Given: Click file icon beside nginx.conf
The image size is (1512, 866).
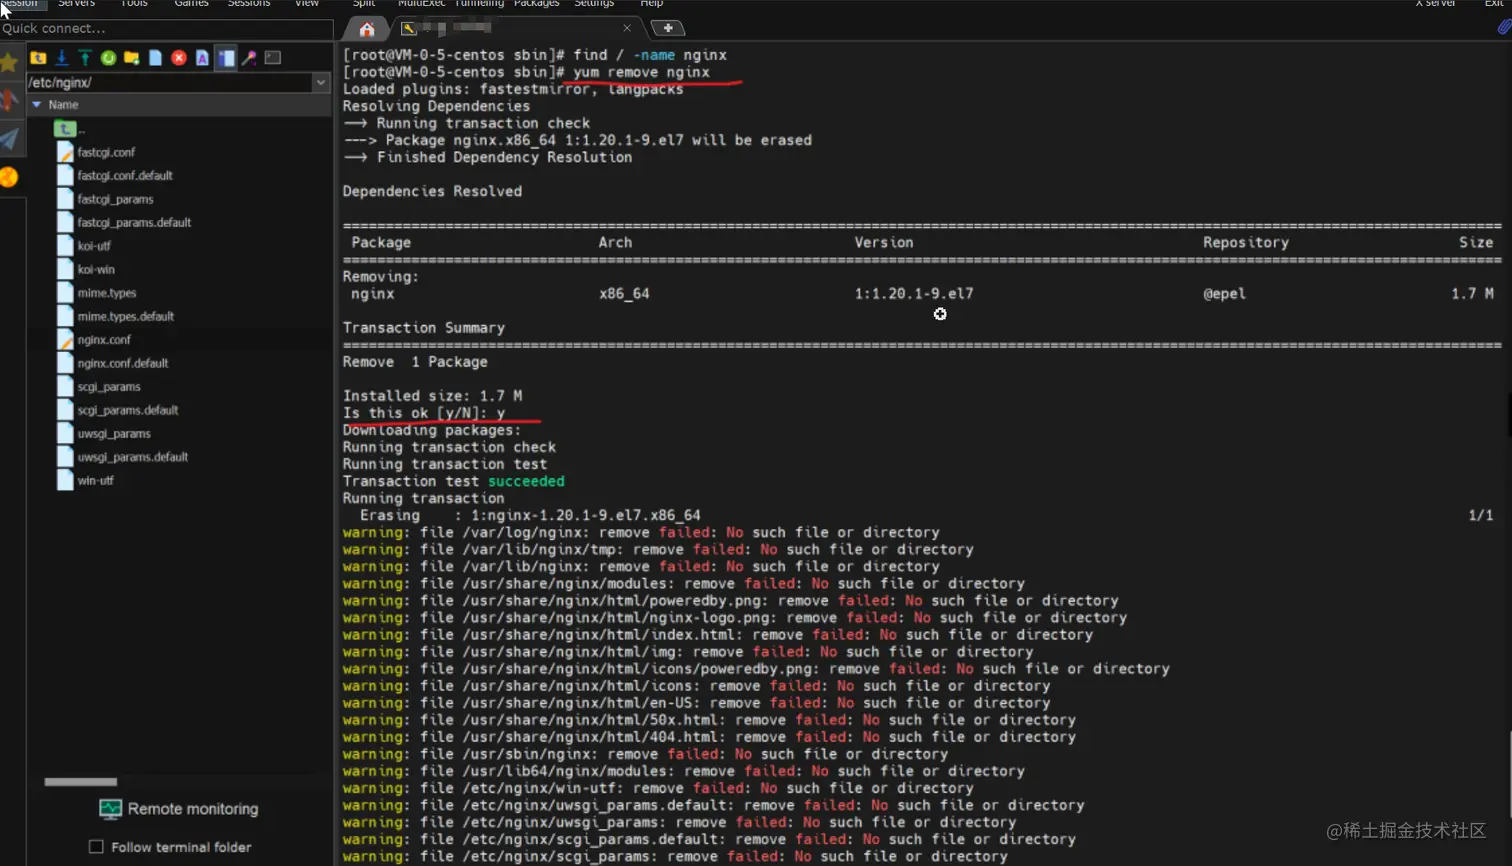Looking at the screenshot, I should 65,340.
